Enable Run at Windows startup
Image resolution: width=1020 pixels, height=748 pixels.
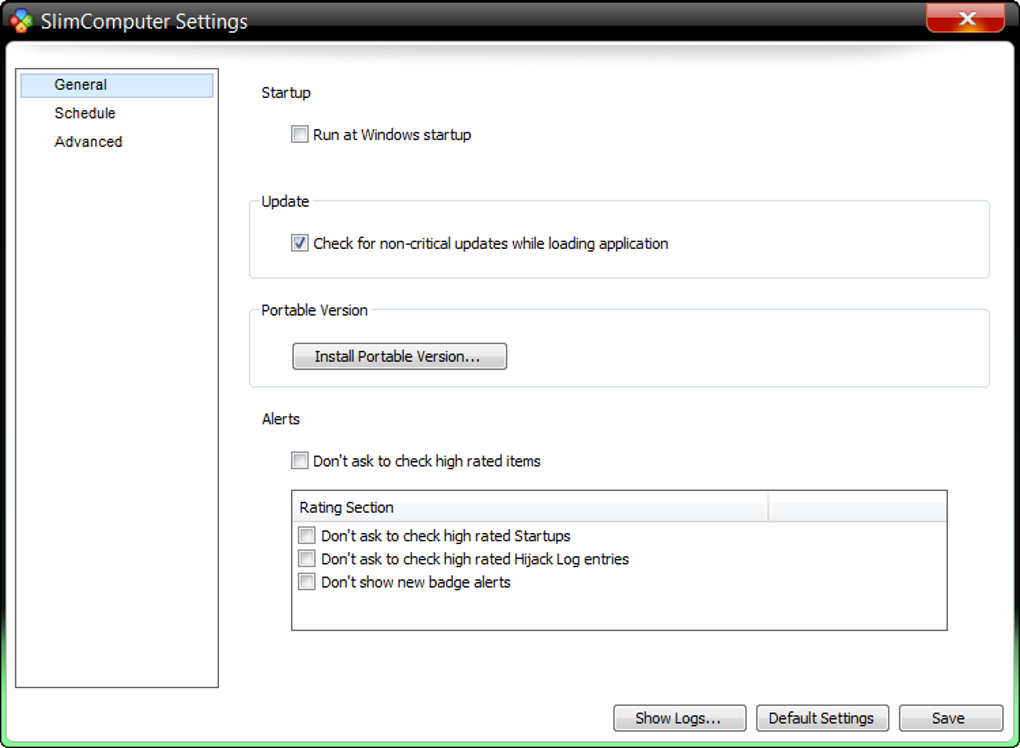[x=299, y=135]
